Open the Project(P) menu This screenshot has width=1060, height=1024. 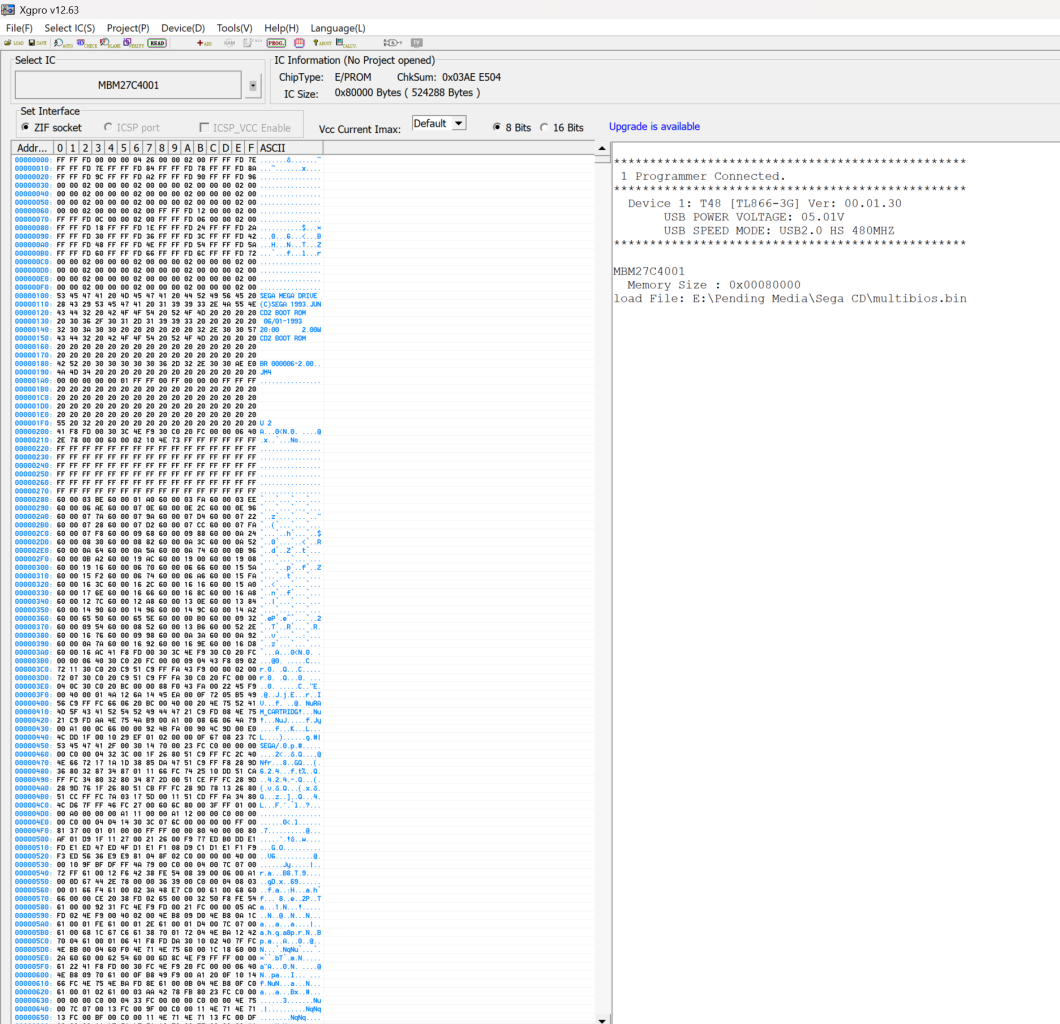[128, 28]
